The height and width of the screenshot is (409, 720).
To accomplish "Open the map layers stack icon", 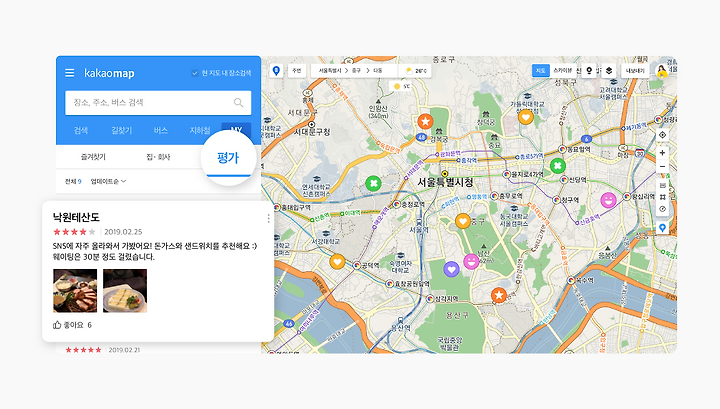I will pos(609,71).
